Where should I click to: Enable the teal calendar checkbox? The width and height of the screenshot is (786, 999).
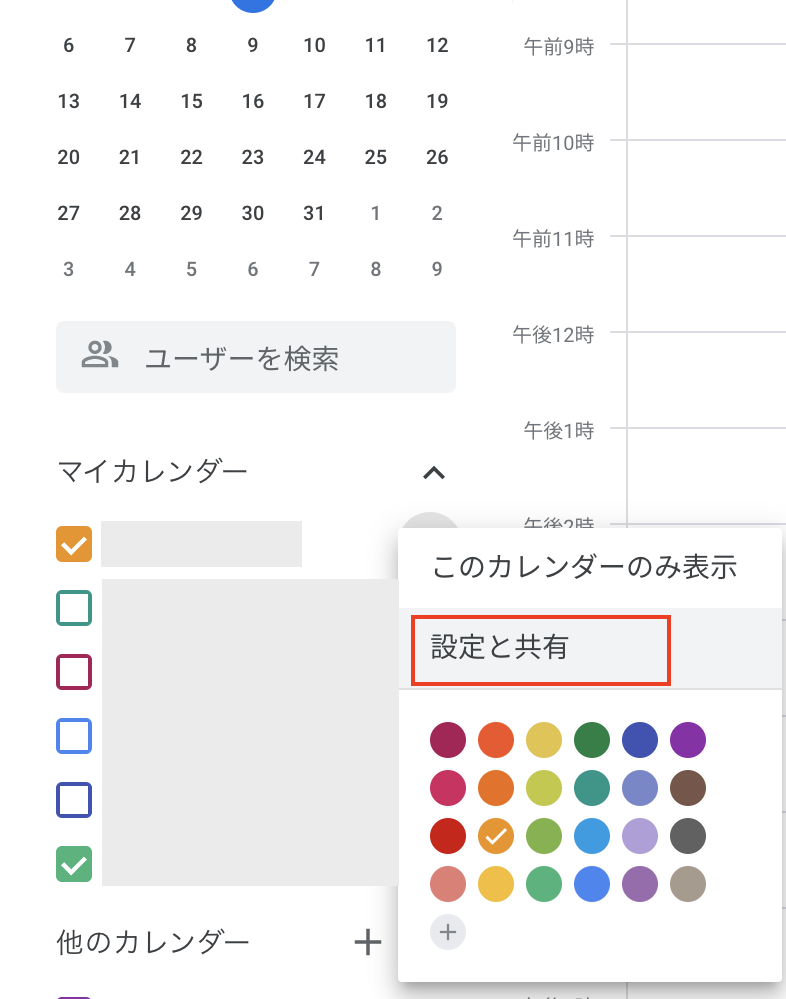coord(74,608)
